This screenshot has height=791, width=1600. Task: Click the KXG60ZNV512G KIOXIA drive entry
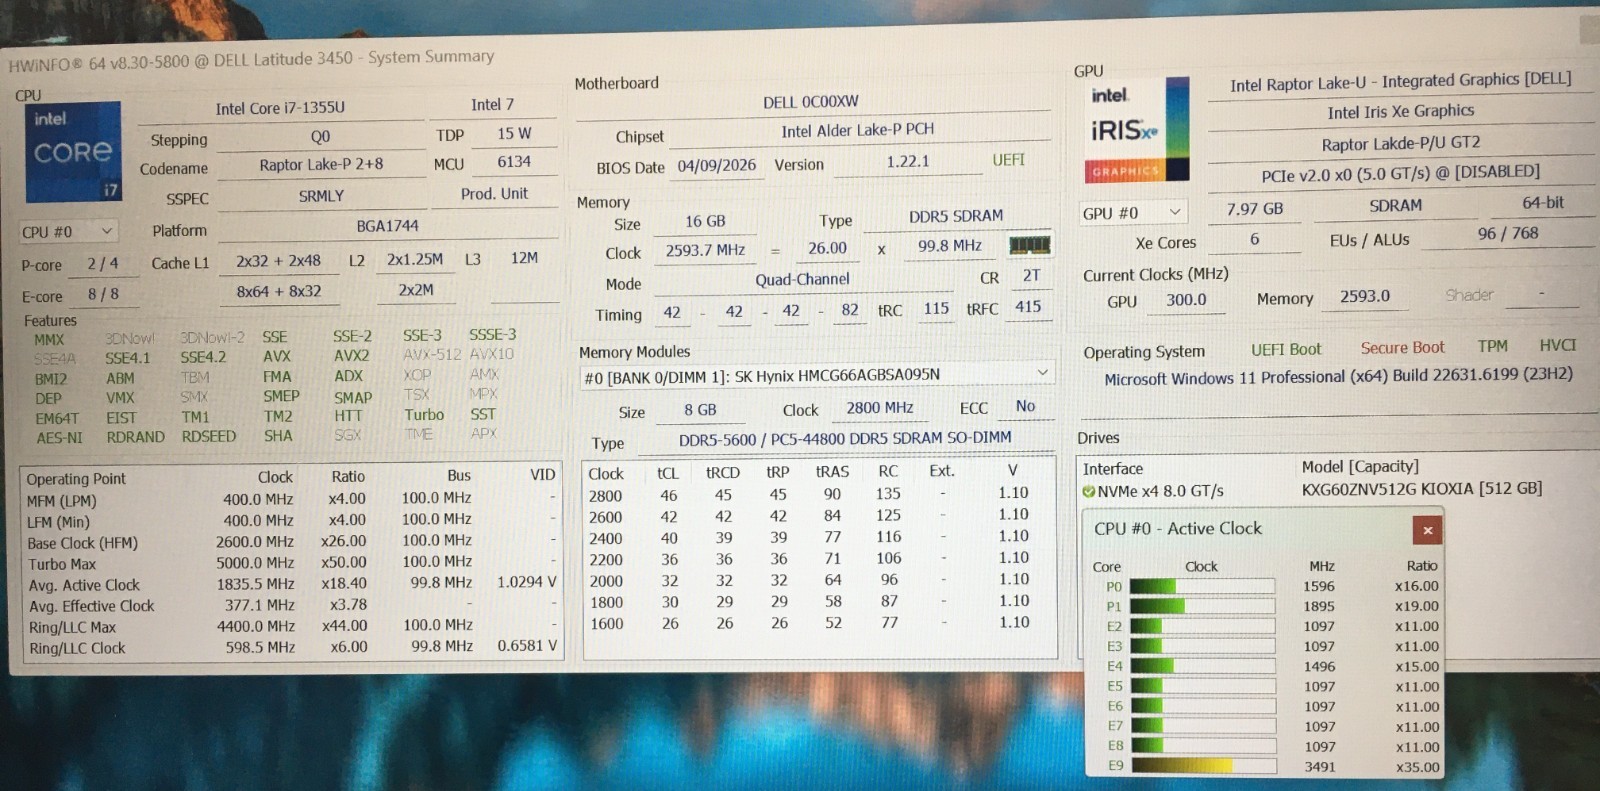pos(1421,489)
